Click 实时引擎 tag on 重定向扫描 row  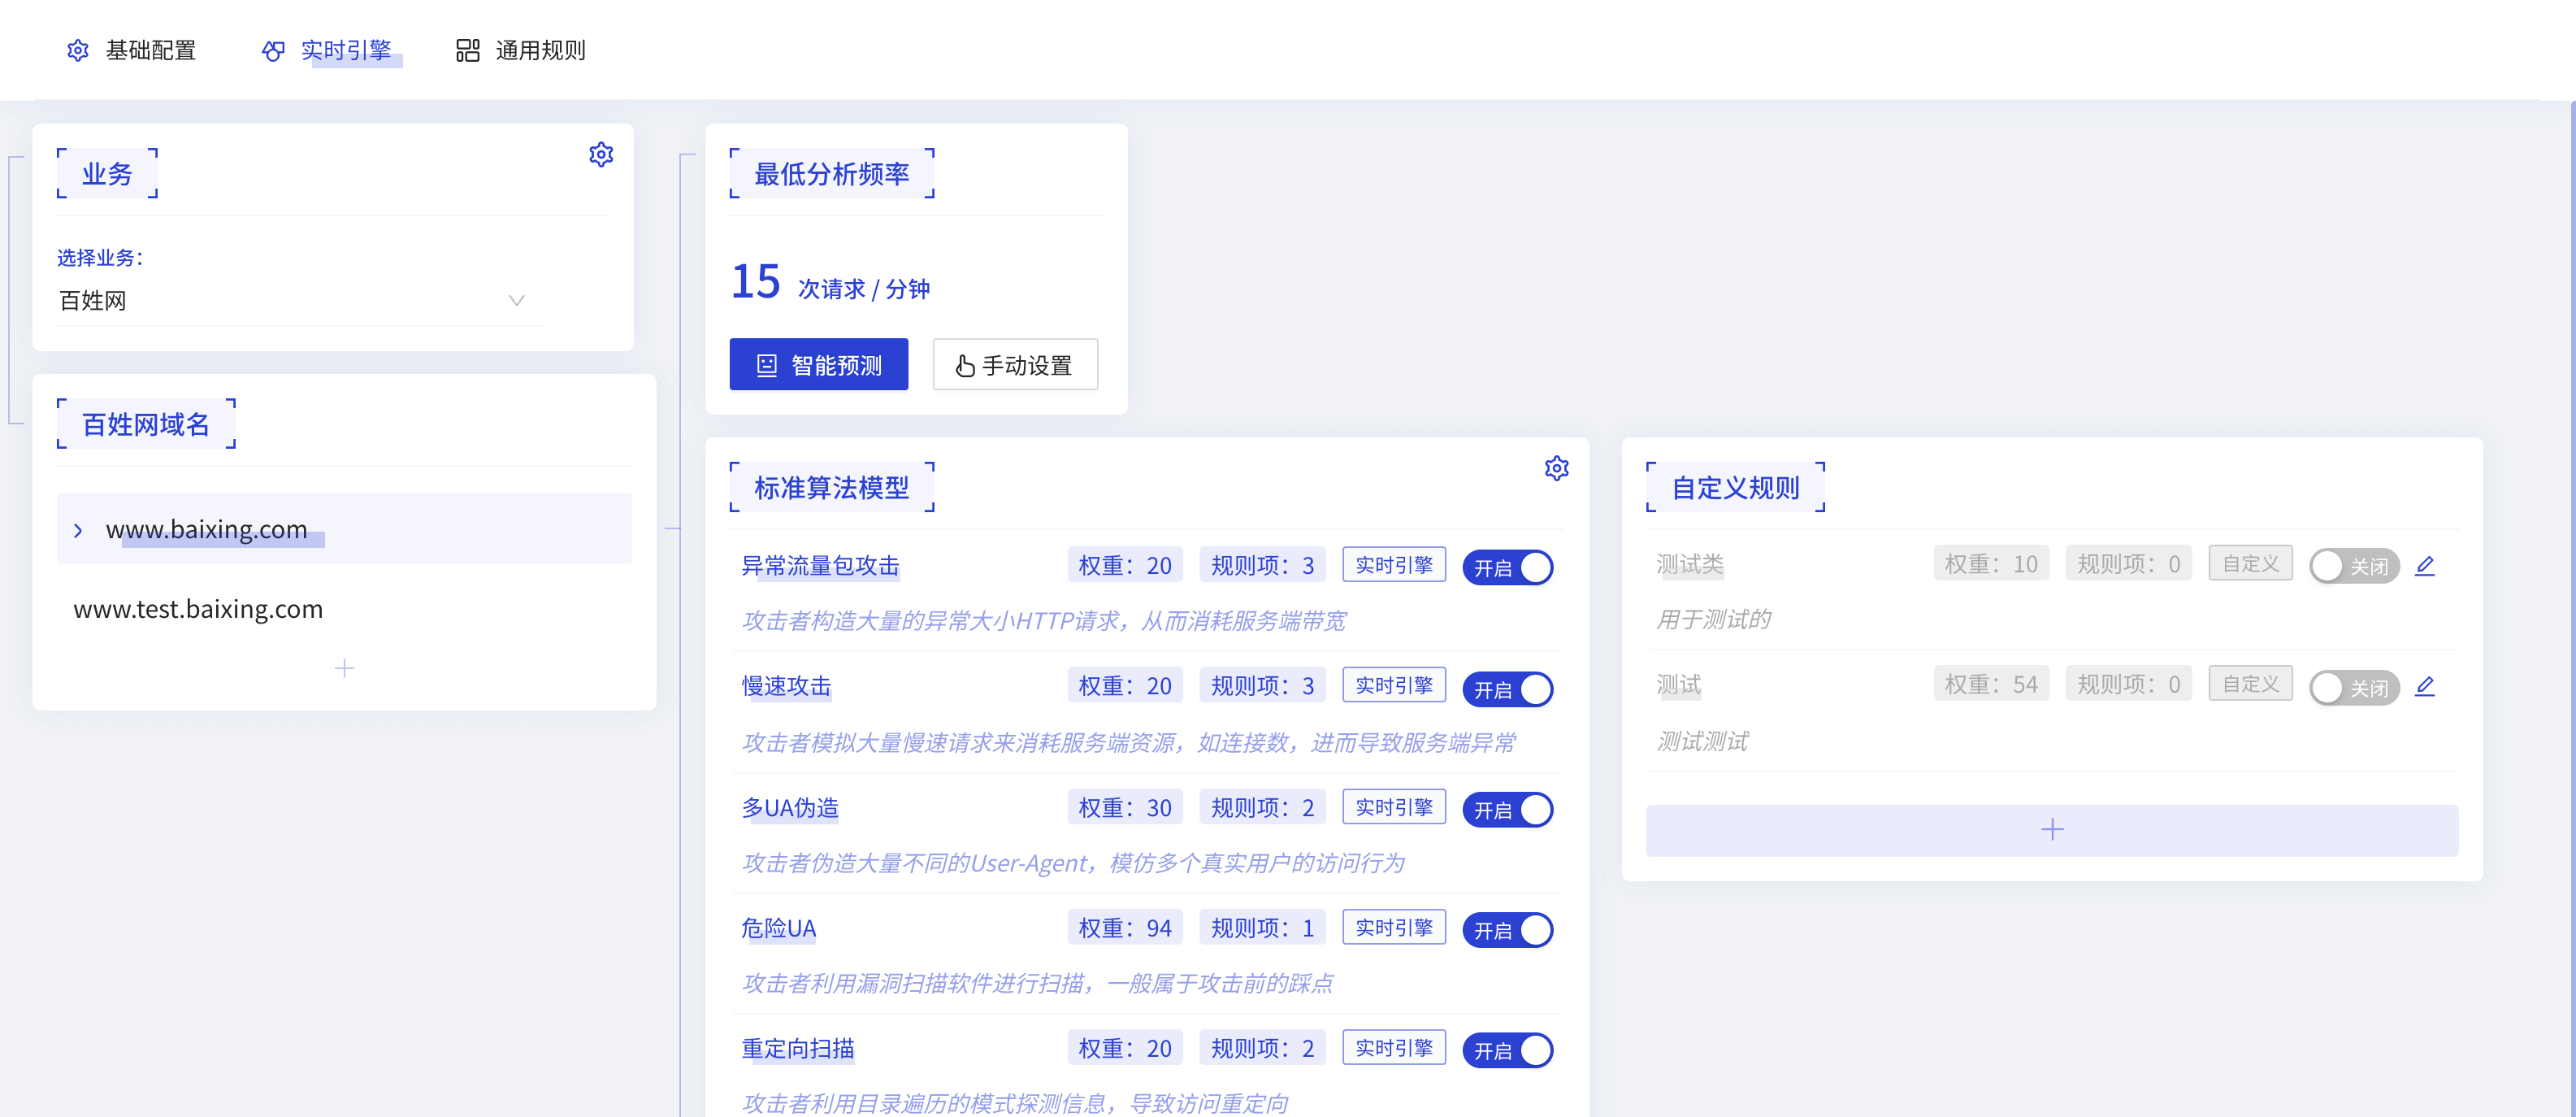[1393, 1047]
